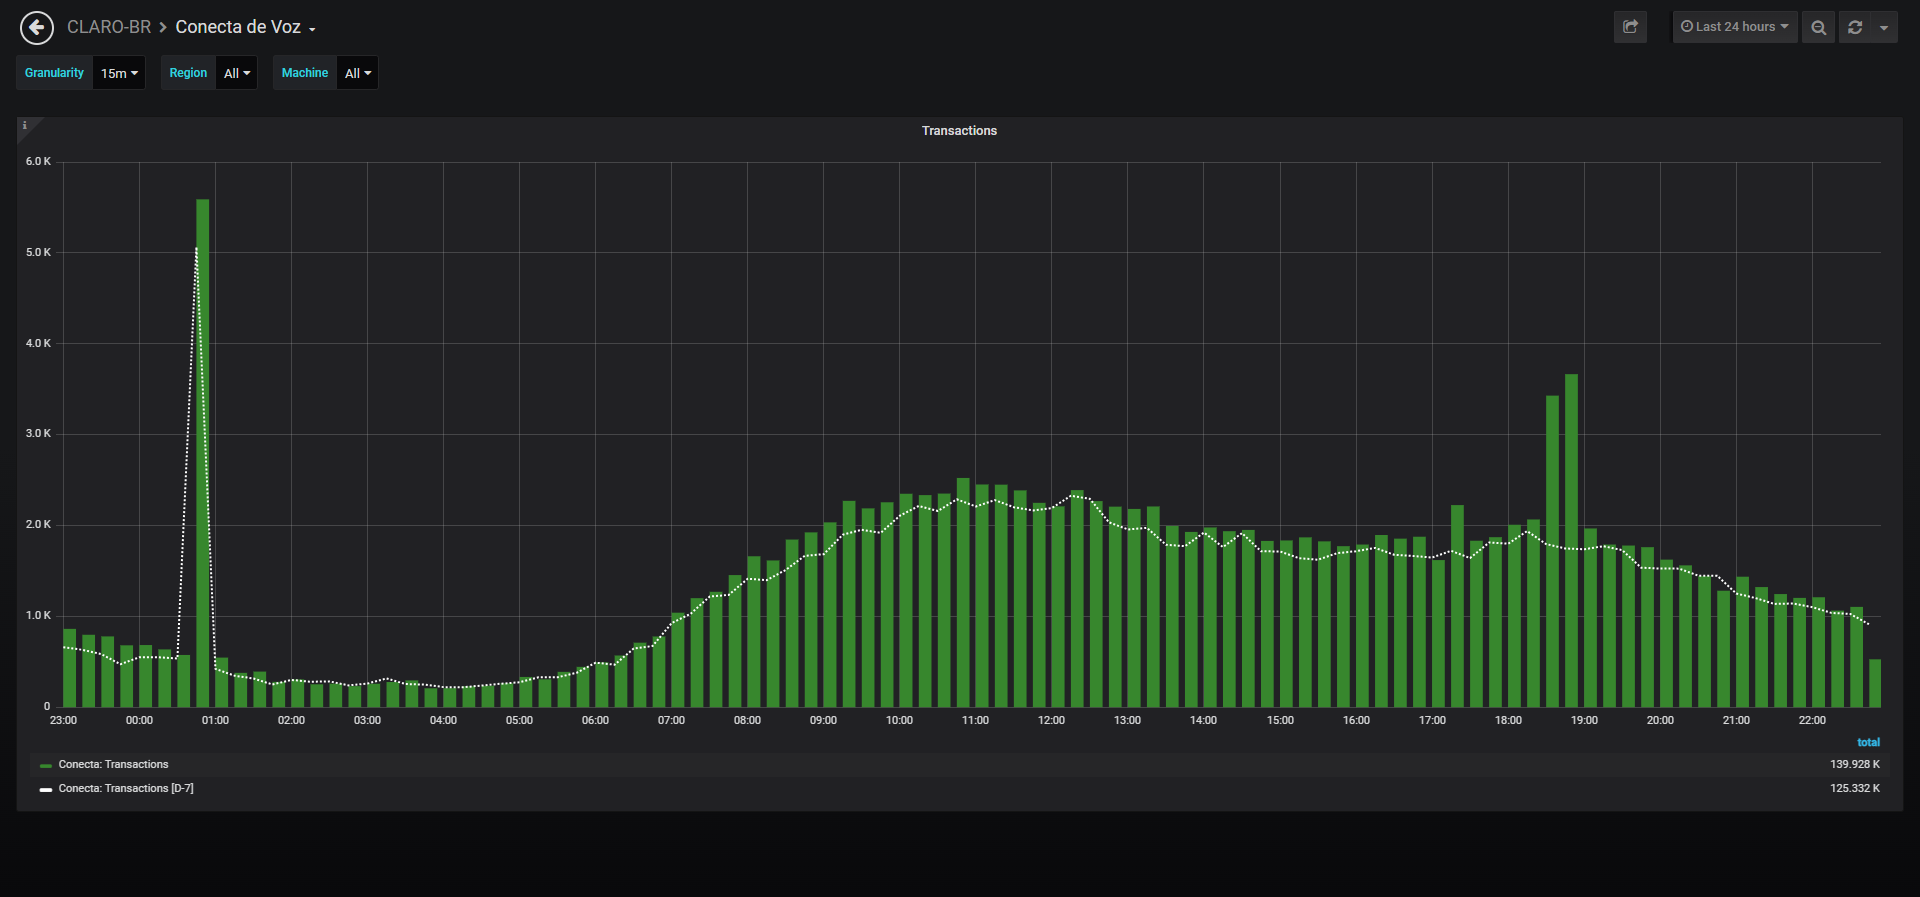Click the green Conecta: Transactions color swatch
This screenshot has width=1920, height=897.
(46, 766)
